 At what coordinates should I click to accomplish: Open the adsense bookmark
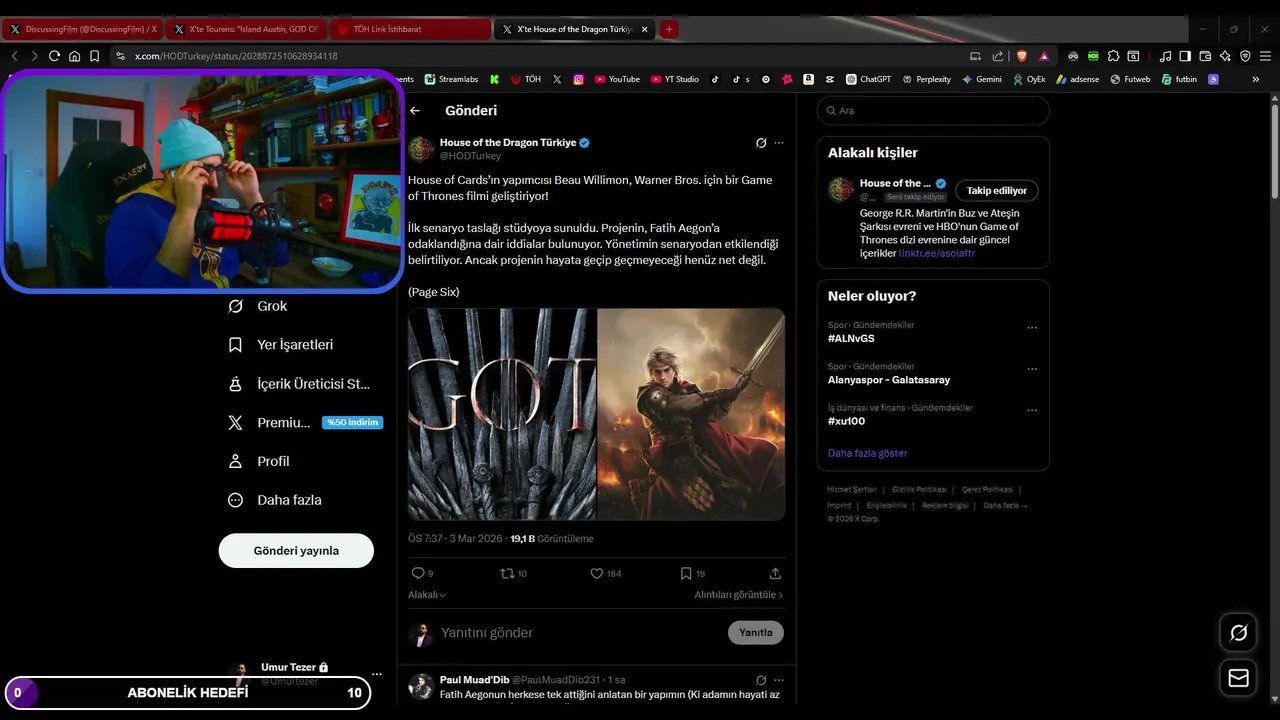[x=1077, y=79]
